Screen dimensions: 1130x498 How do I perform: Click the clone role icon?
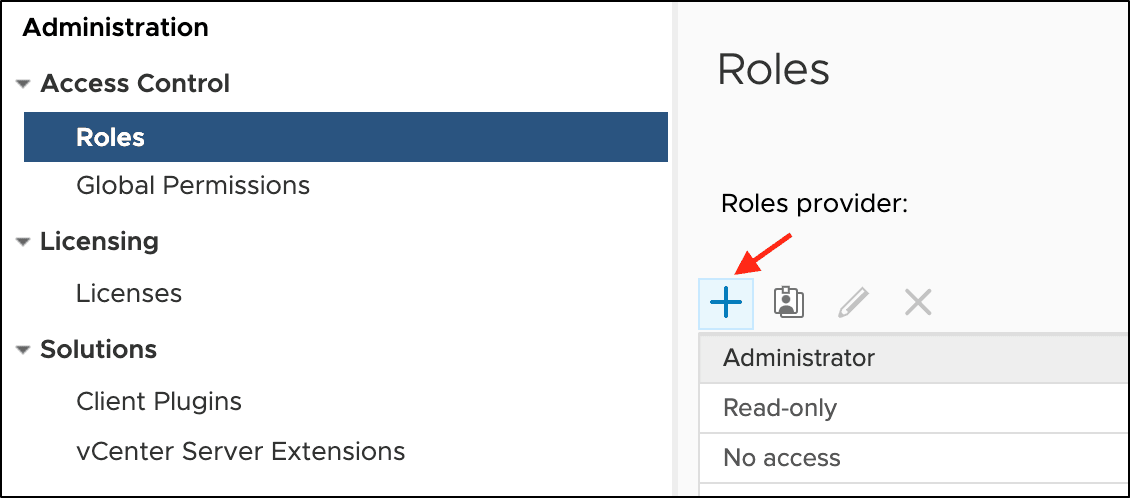[x=789, y=302]
